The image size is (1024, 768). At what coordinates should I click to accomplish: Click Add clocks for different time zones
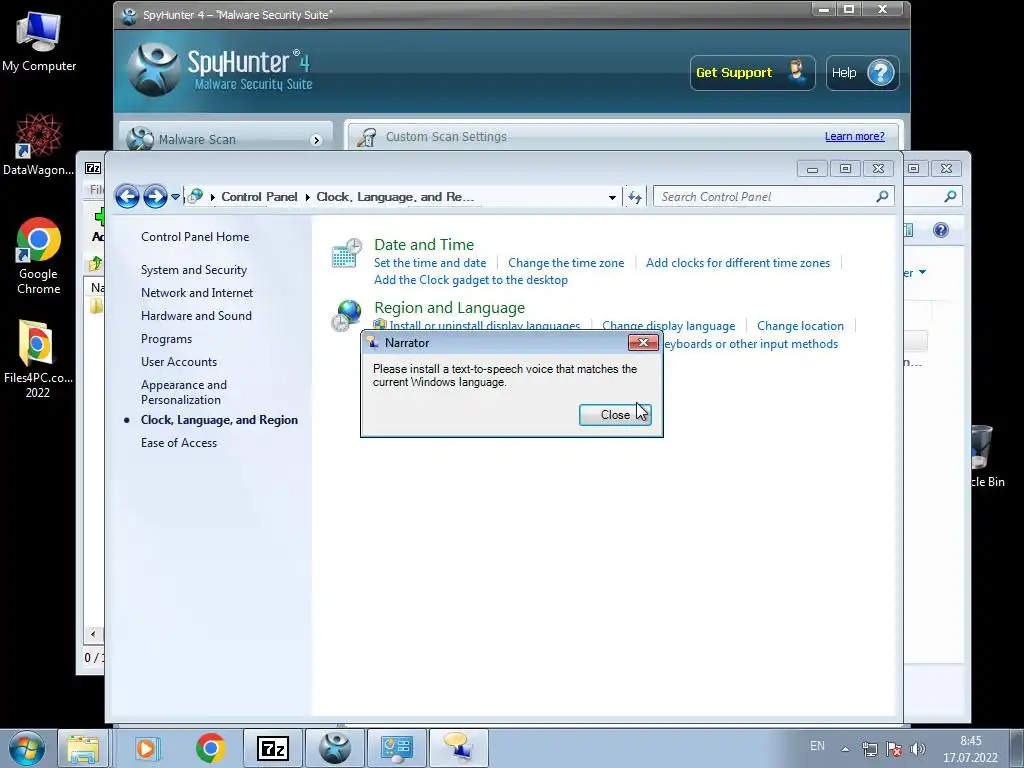[737, 263]
